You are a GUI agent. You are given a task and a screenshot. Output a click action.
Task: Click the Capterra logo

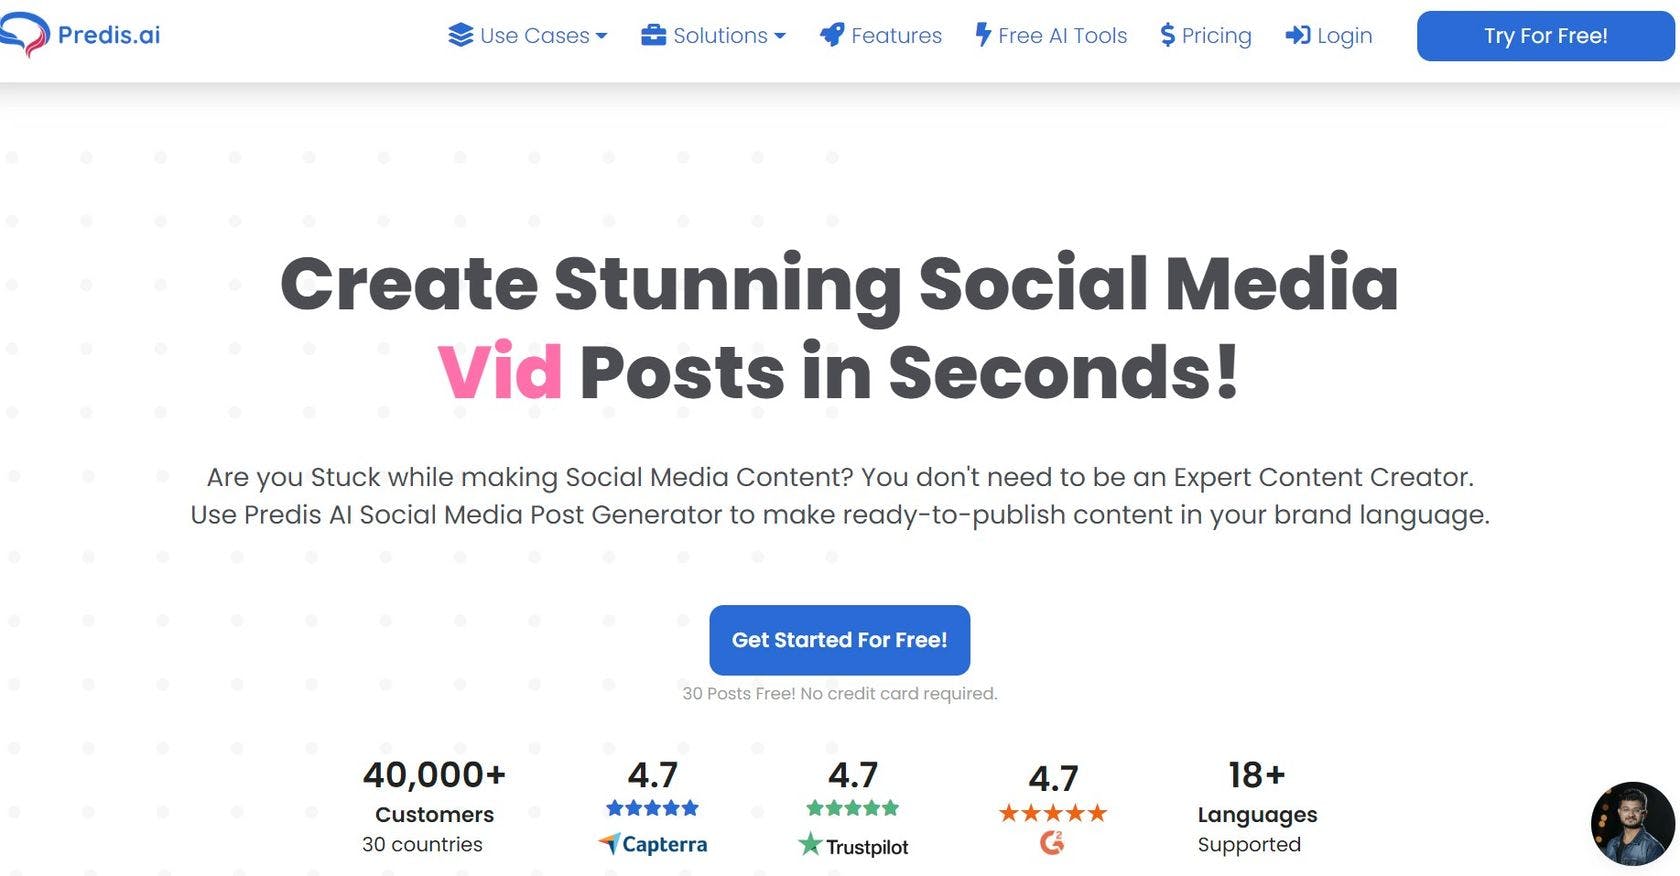tap(653, 844)
